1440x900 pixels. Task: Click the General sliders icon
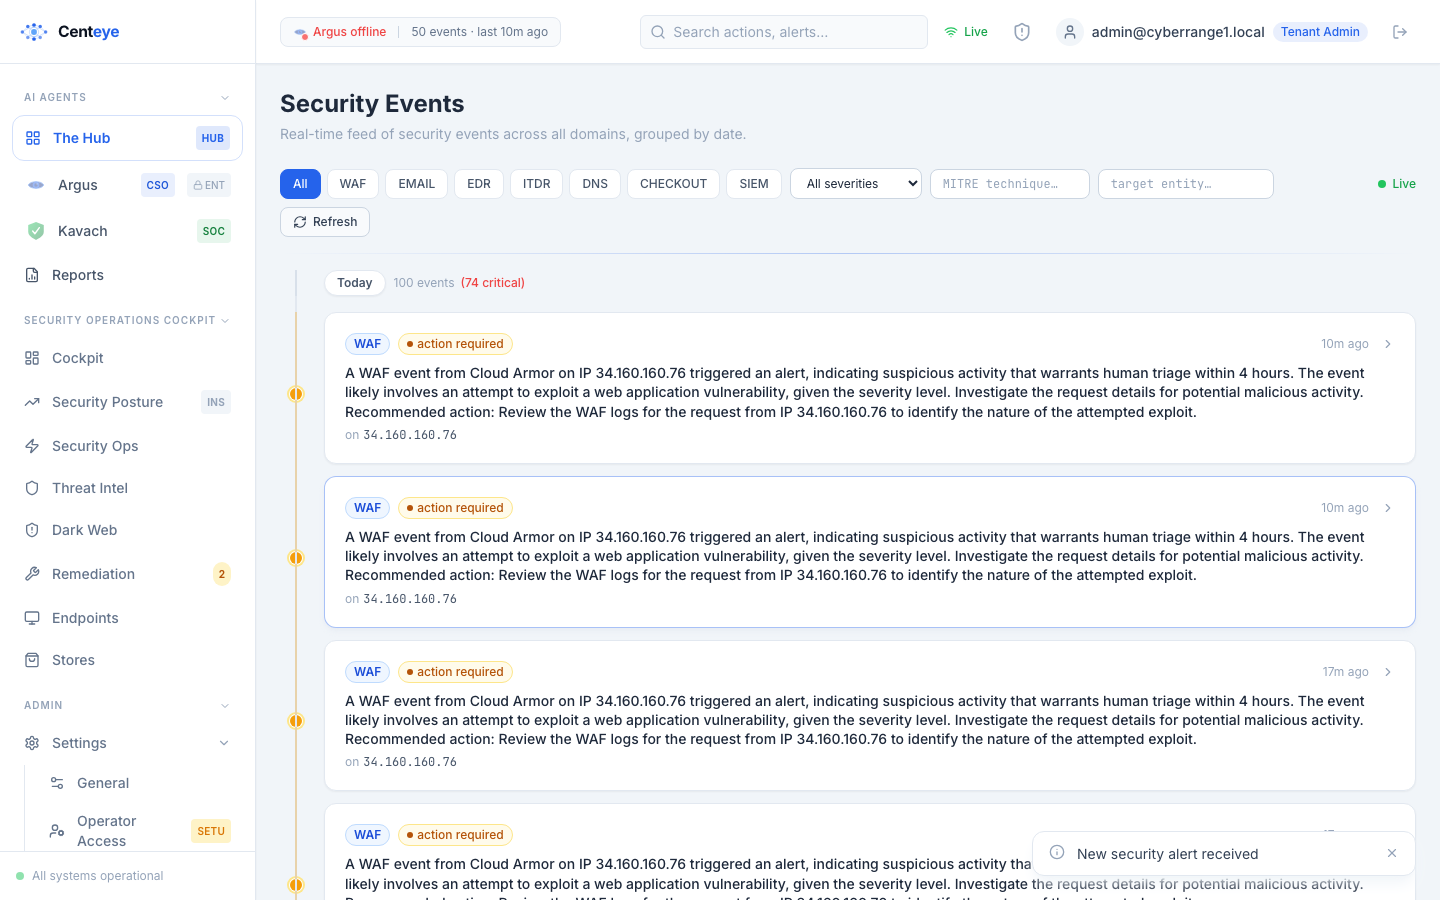(57, 783)
